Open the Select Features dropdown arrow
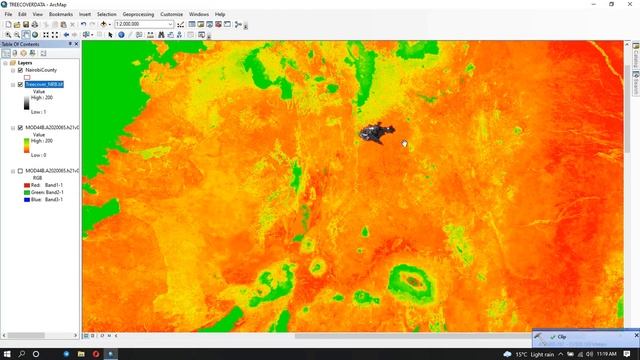The height and width of the screenshot is (360, 640). click(x=92, y=35)
